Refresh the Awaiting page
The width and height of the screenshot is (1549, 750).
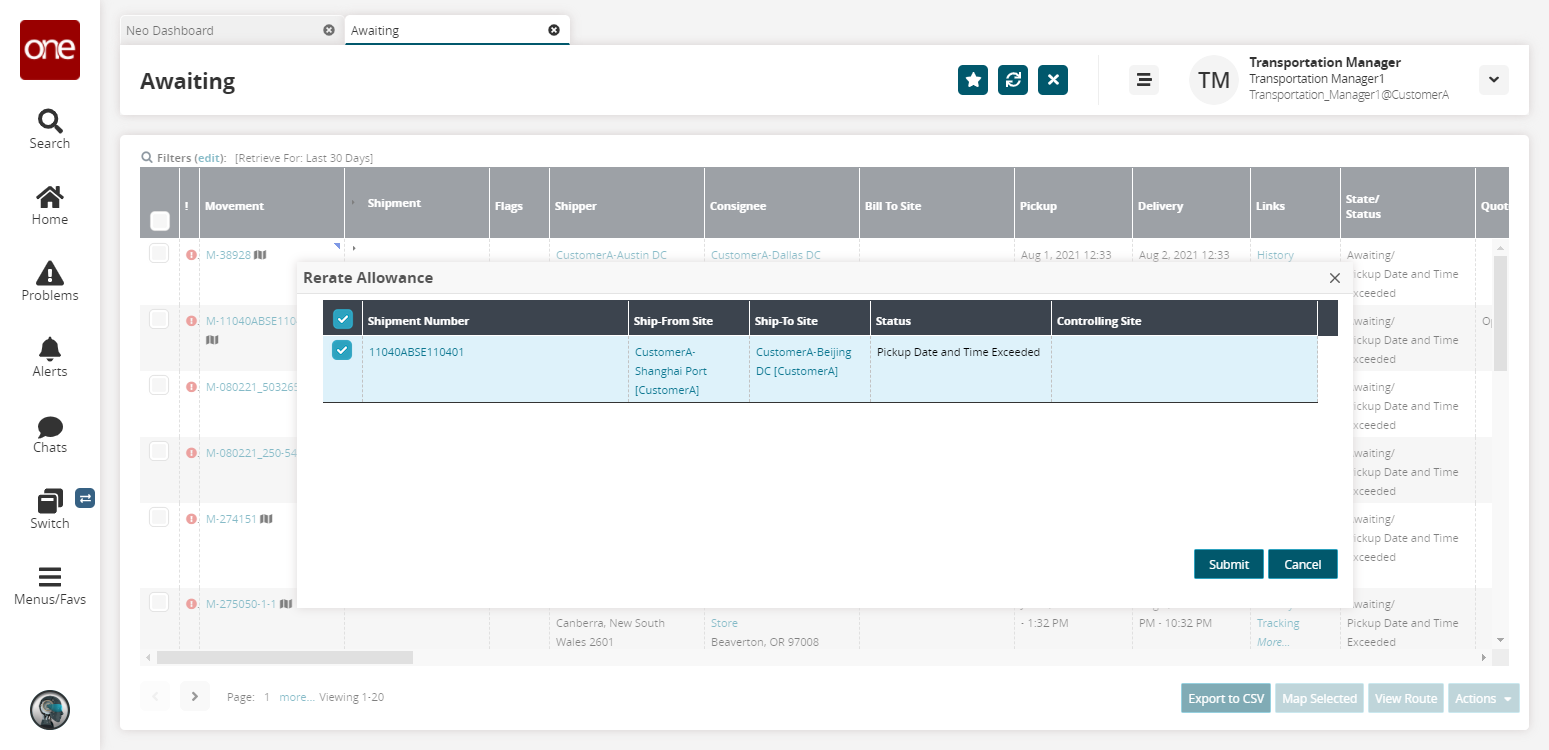[x=1012, y=80]
